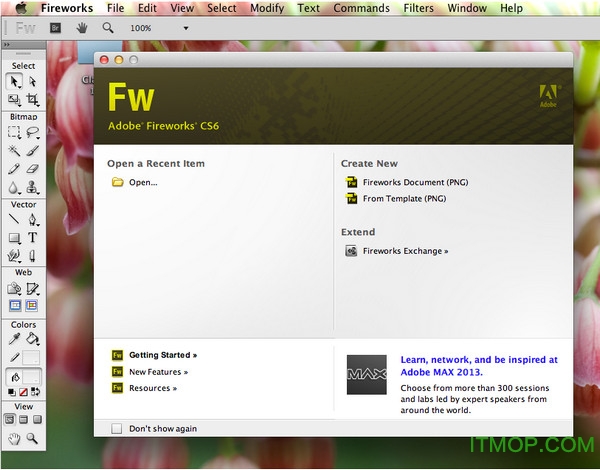Select the Subselection tool
The width and height of the screenshot is (600, 470).
[33, 82]
